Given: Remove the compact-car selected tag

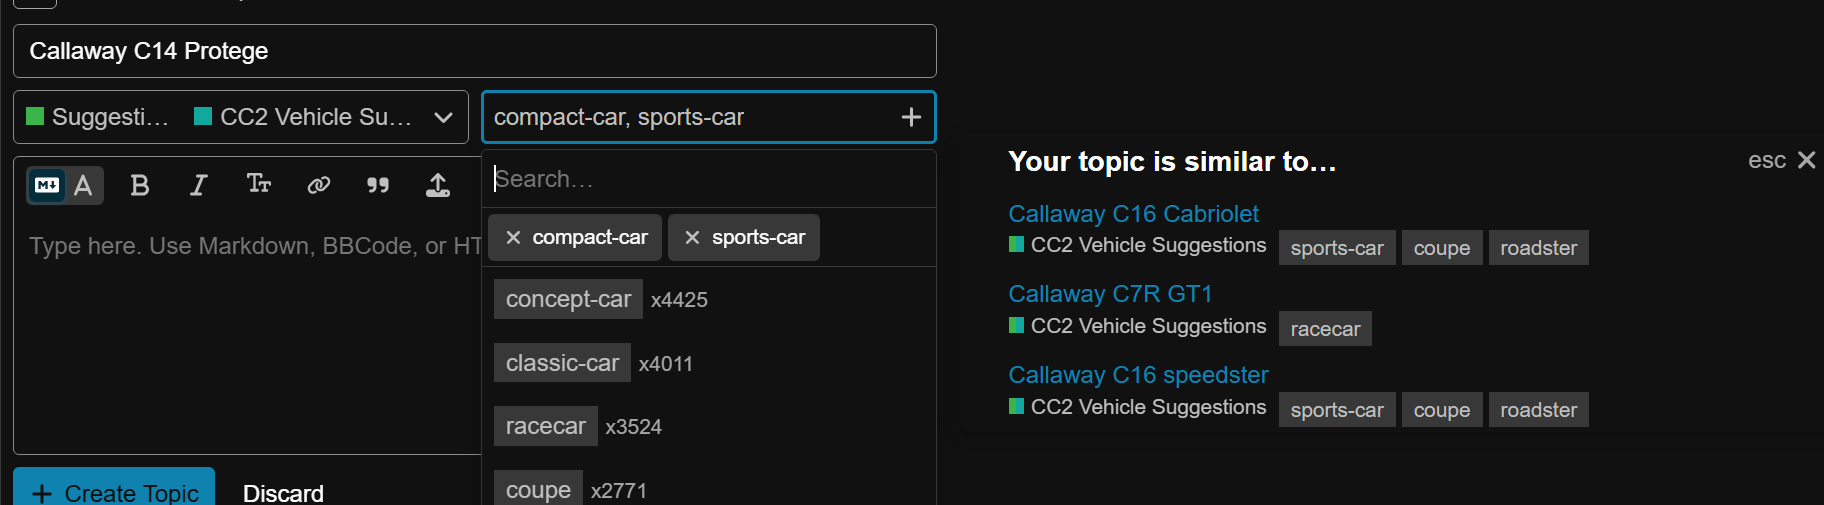Looking at the screenshot, I should point(513,238).
